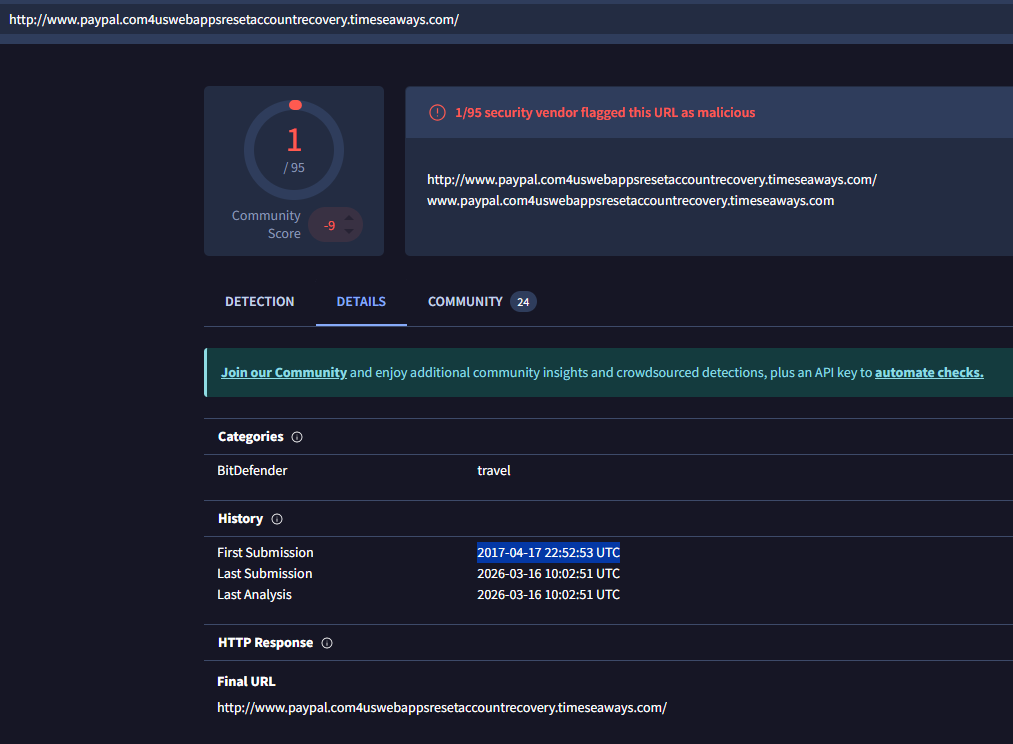This screenshot has width=1013, height=744.
Task: Click the info icon next to Categories
Action: [297, 437]
